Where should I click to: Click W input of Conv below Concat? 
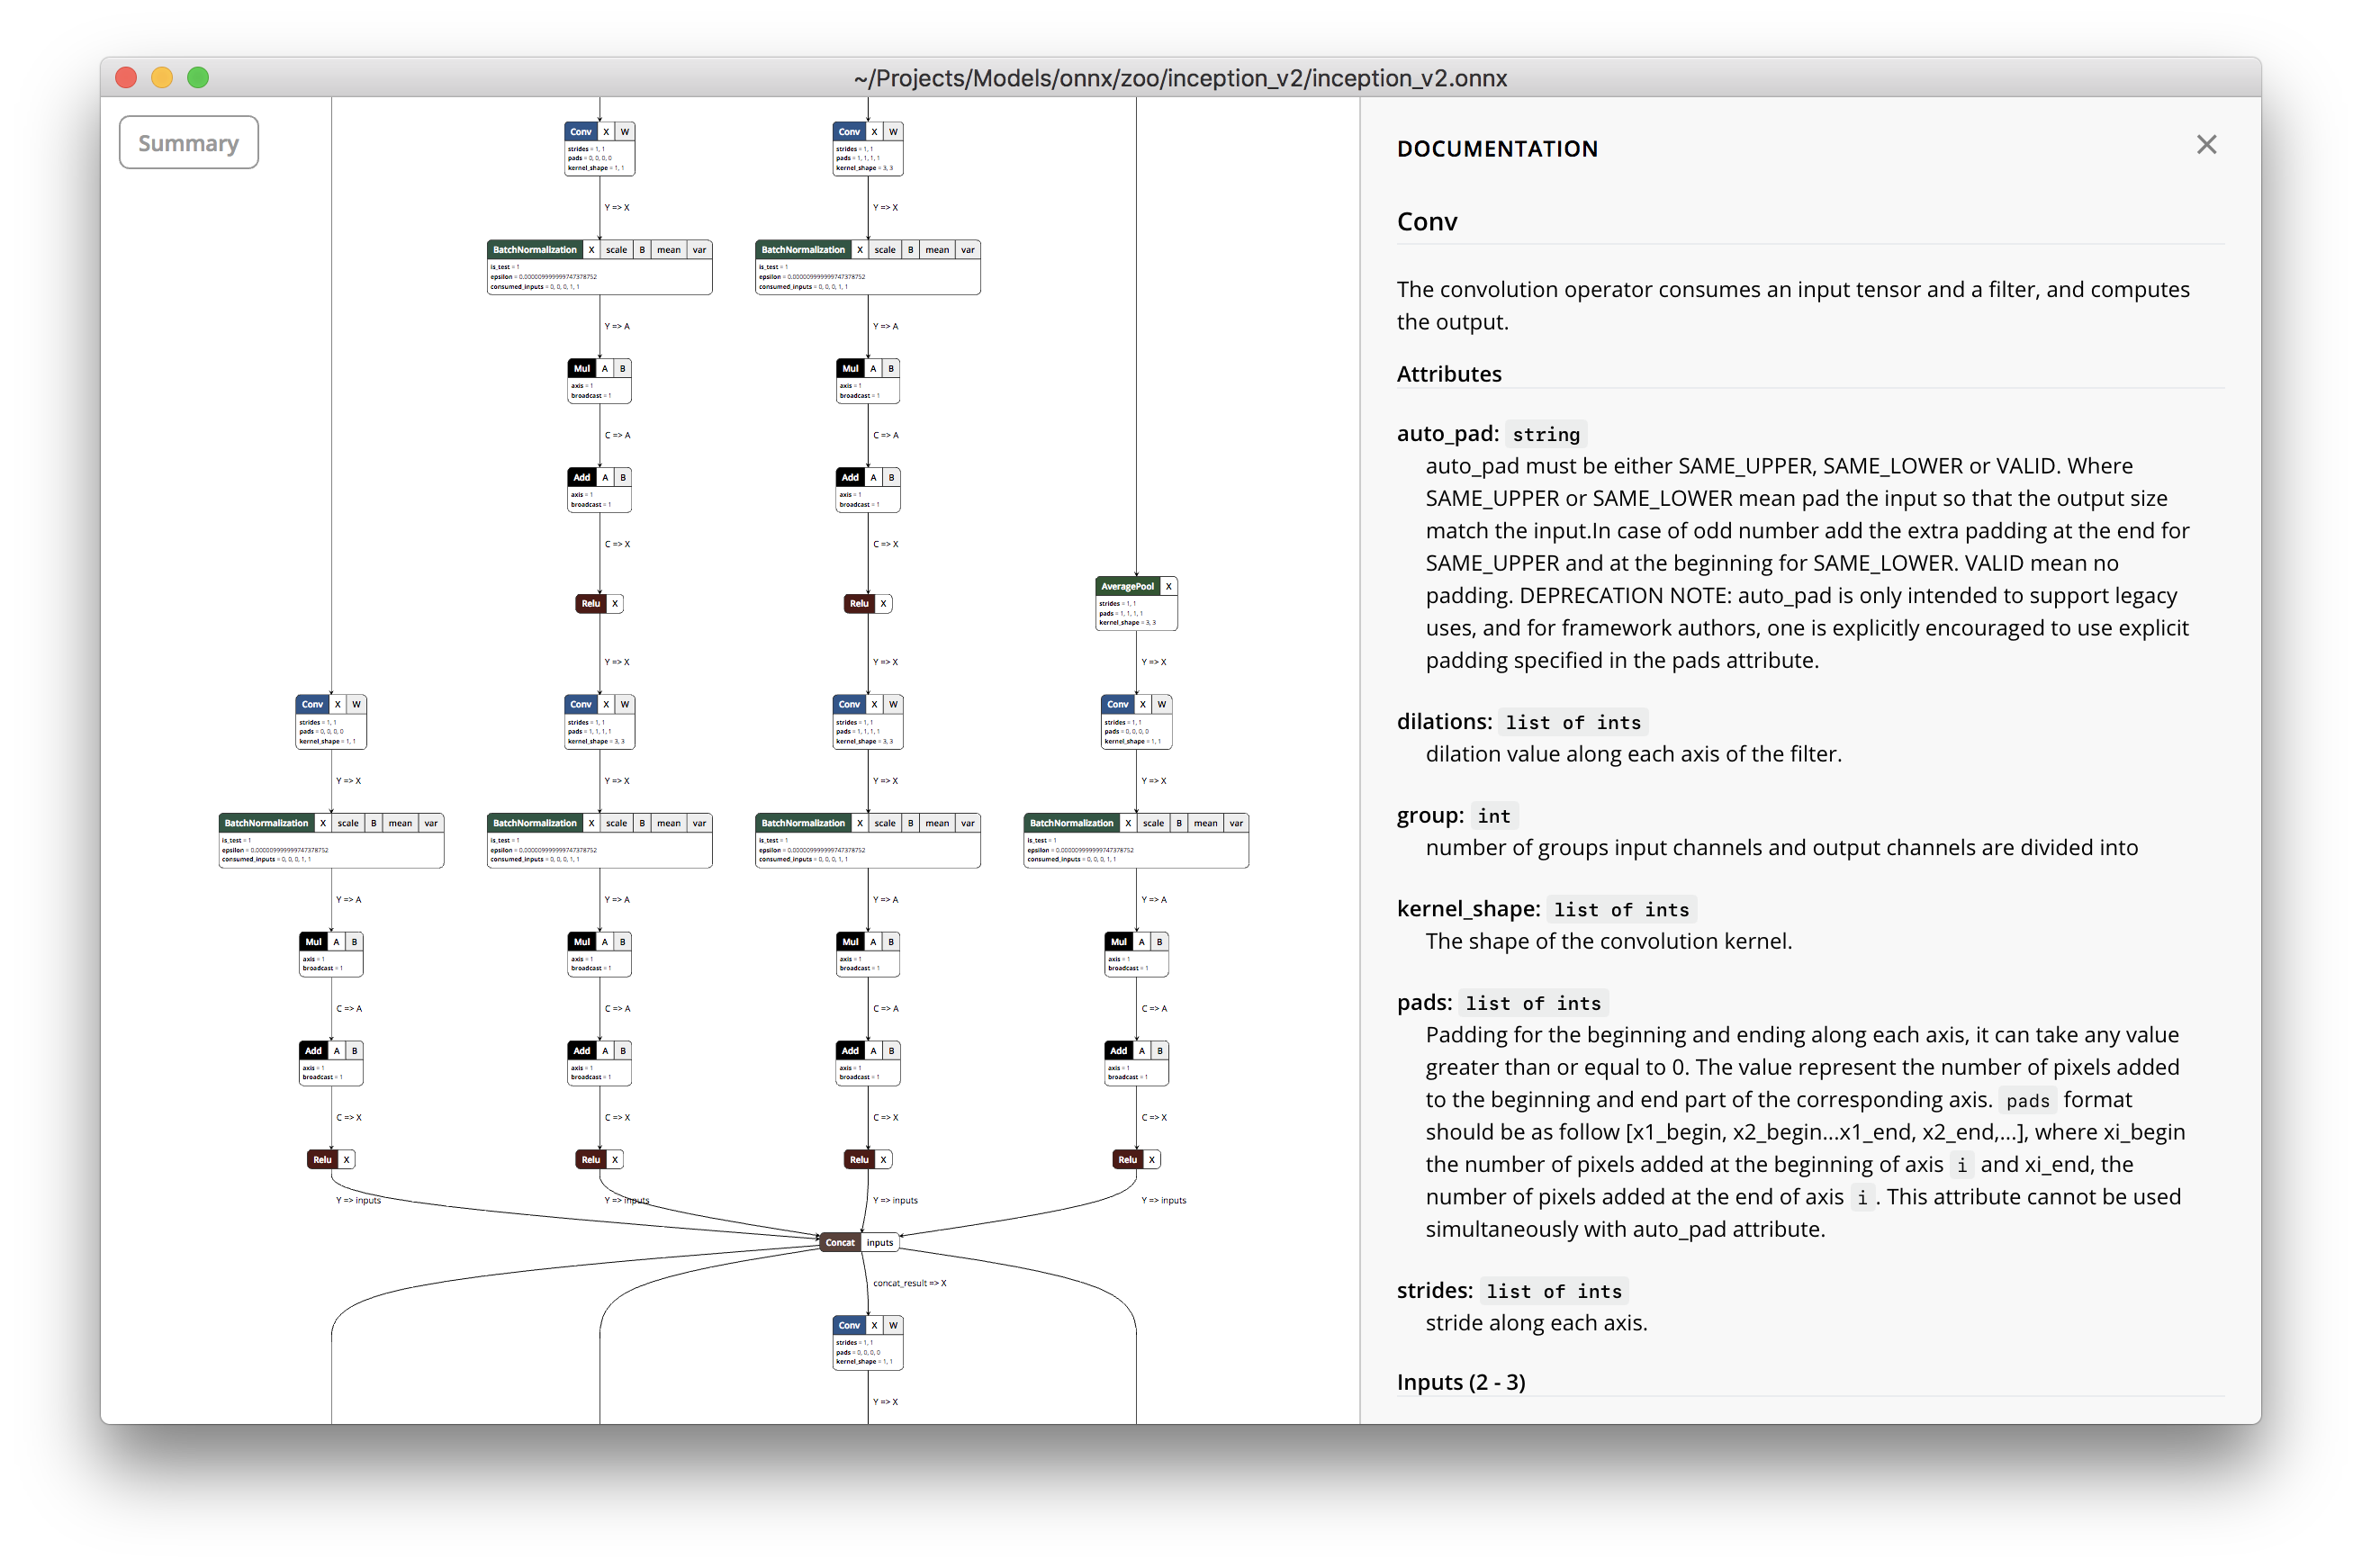click(893, 1325)
